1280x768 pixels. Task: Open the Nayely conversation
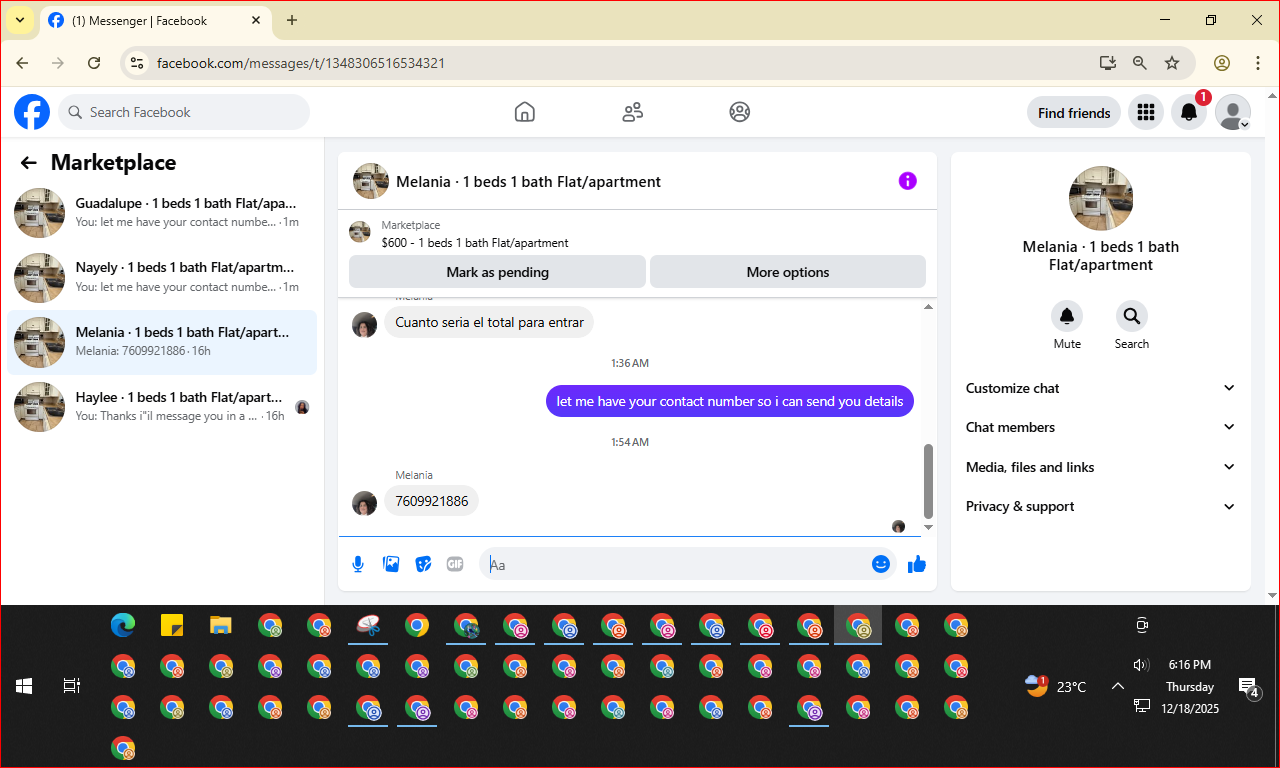pos(162,277)
